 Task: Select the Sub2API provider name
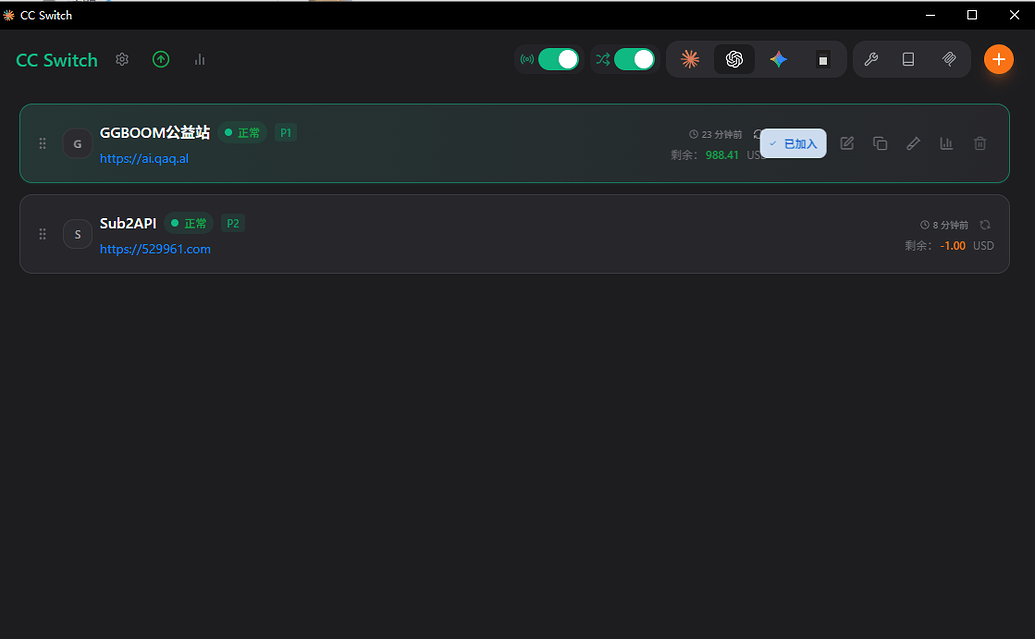click(128, 223)
